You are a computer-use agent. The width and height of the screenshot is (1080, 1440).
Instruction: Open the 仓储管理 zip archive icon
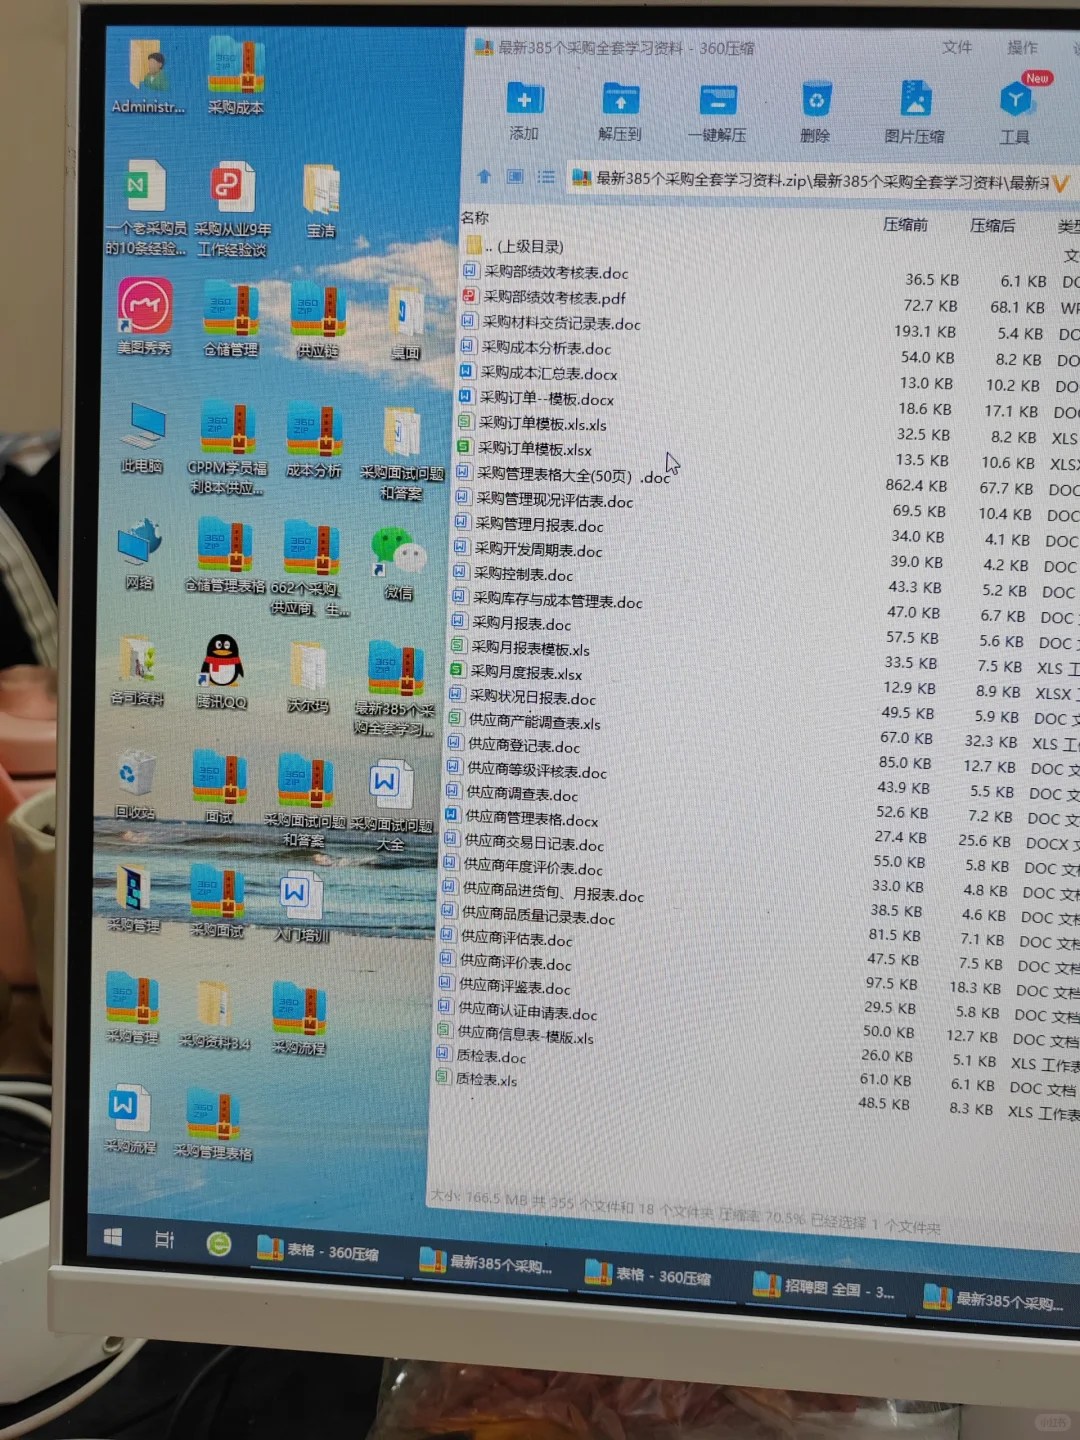231,318
